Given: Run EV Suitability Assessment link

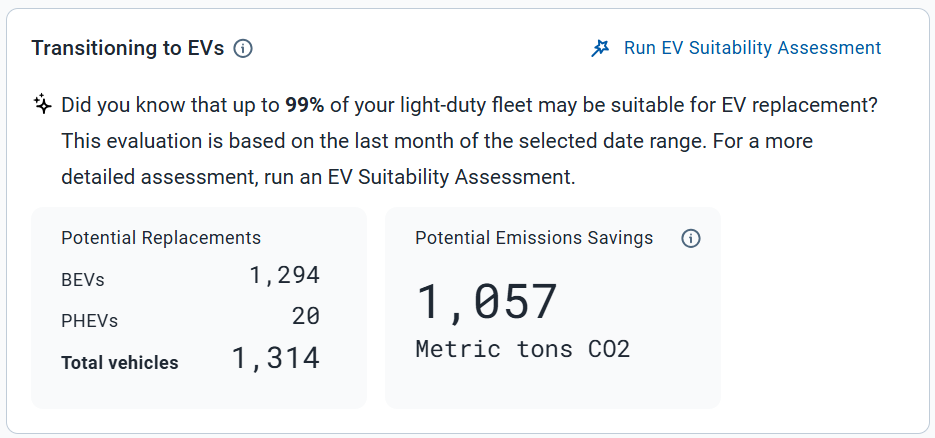Looking at the screenshot, I should [753, 48].
